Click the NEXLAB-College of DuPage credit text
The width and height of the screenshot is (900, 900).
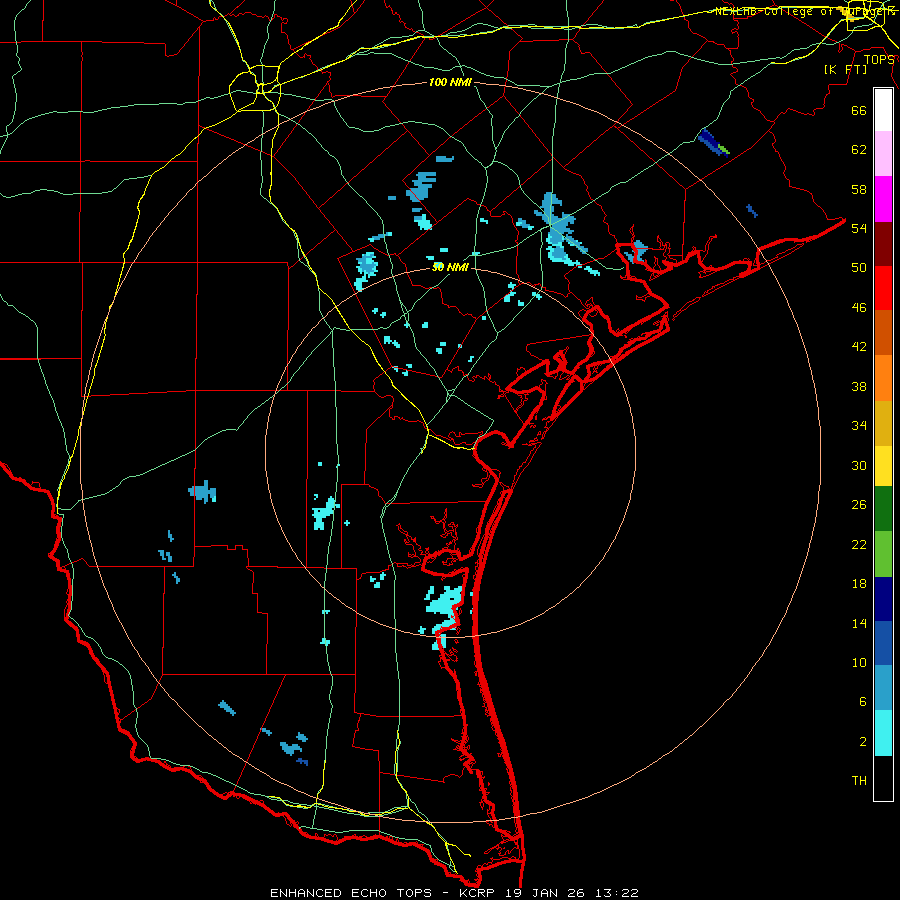point(804,11)
